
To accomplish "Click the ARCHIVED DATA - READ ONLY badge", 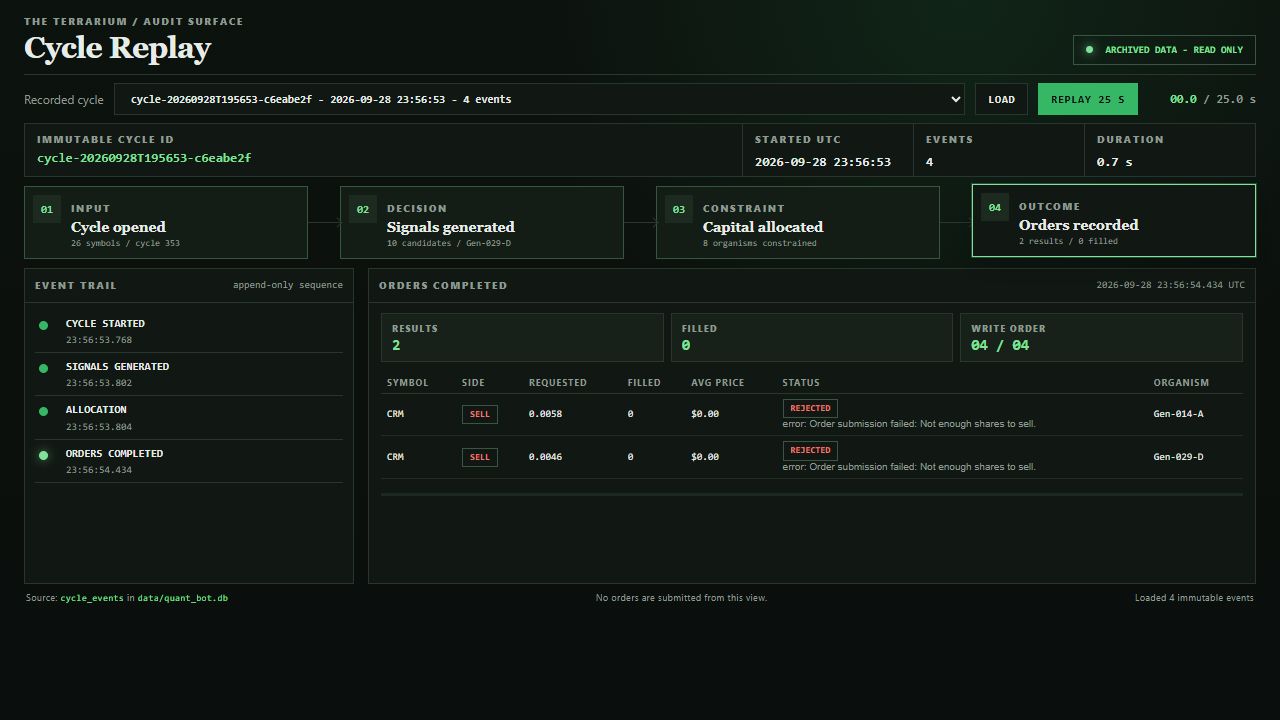I will coord(1164,50).
